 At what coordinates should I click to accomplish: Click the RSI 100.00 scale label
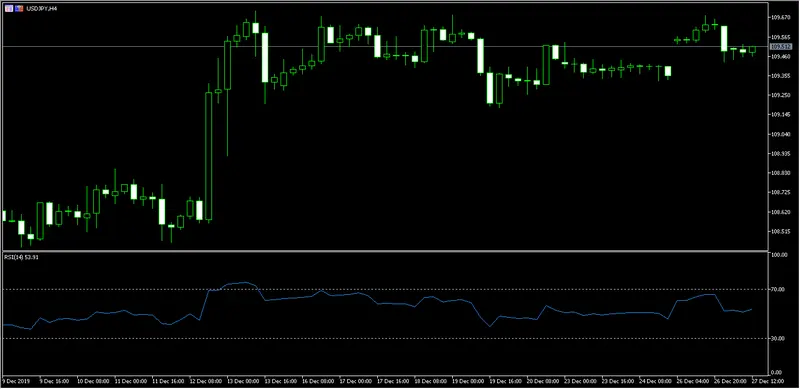(x=779, y=255)
